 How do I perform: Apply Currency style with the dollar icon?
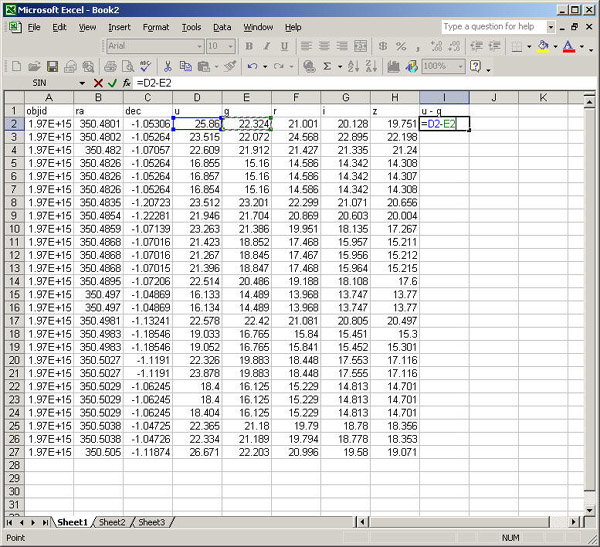coord(382,46)
